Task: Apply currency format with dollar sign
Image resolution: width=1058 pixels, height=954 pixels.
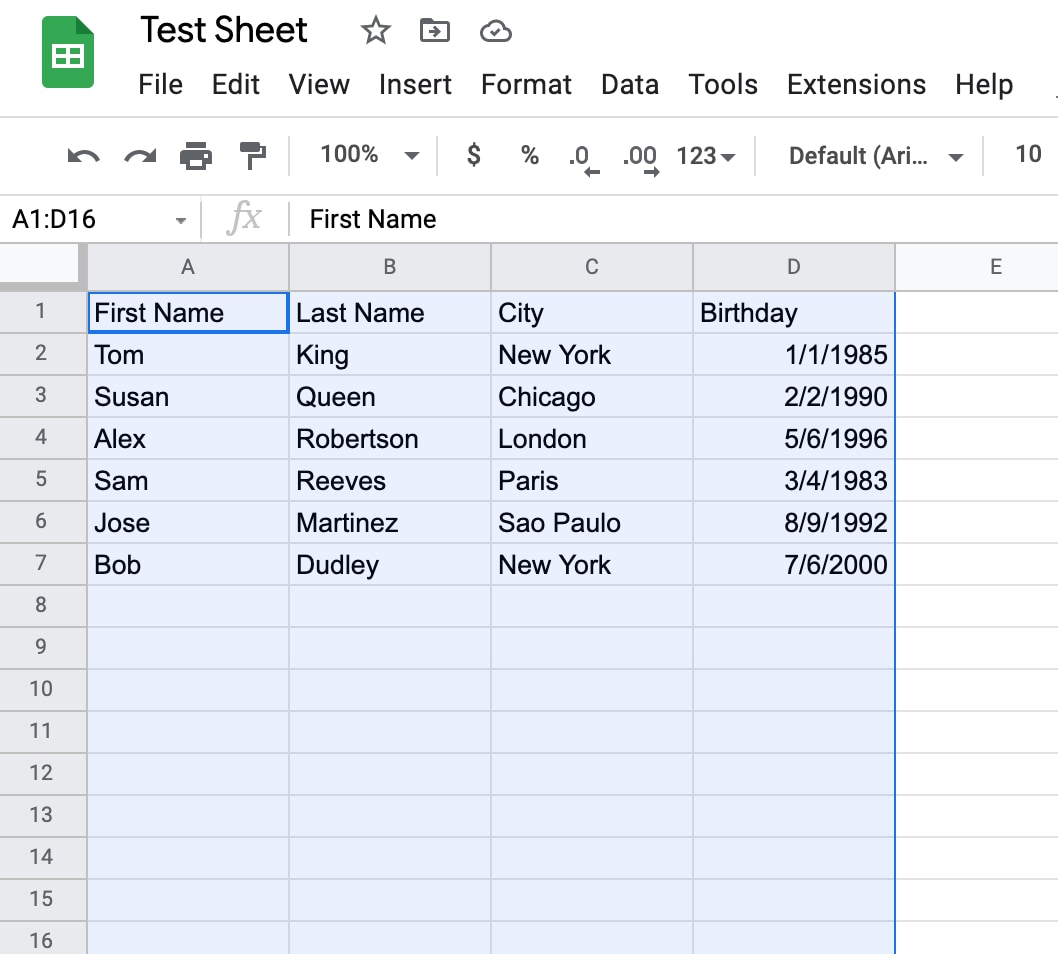Action: pyautogui.click(x=474, y=155)
